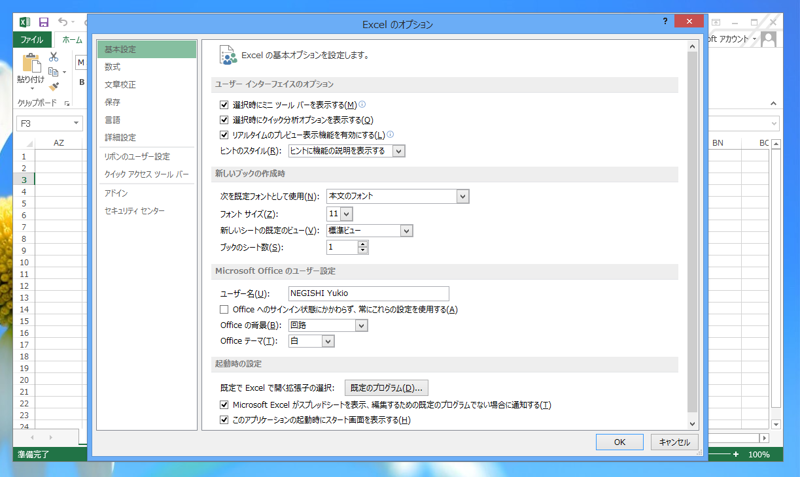800x477 pixels.
Task: Toggle show Start screen on startup checkbox
Action: (224, 420)
